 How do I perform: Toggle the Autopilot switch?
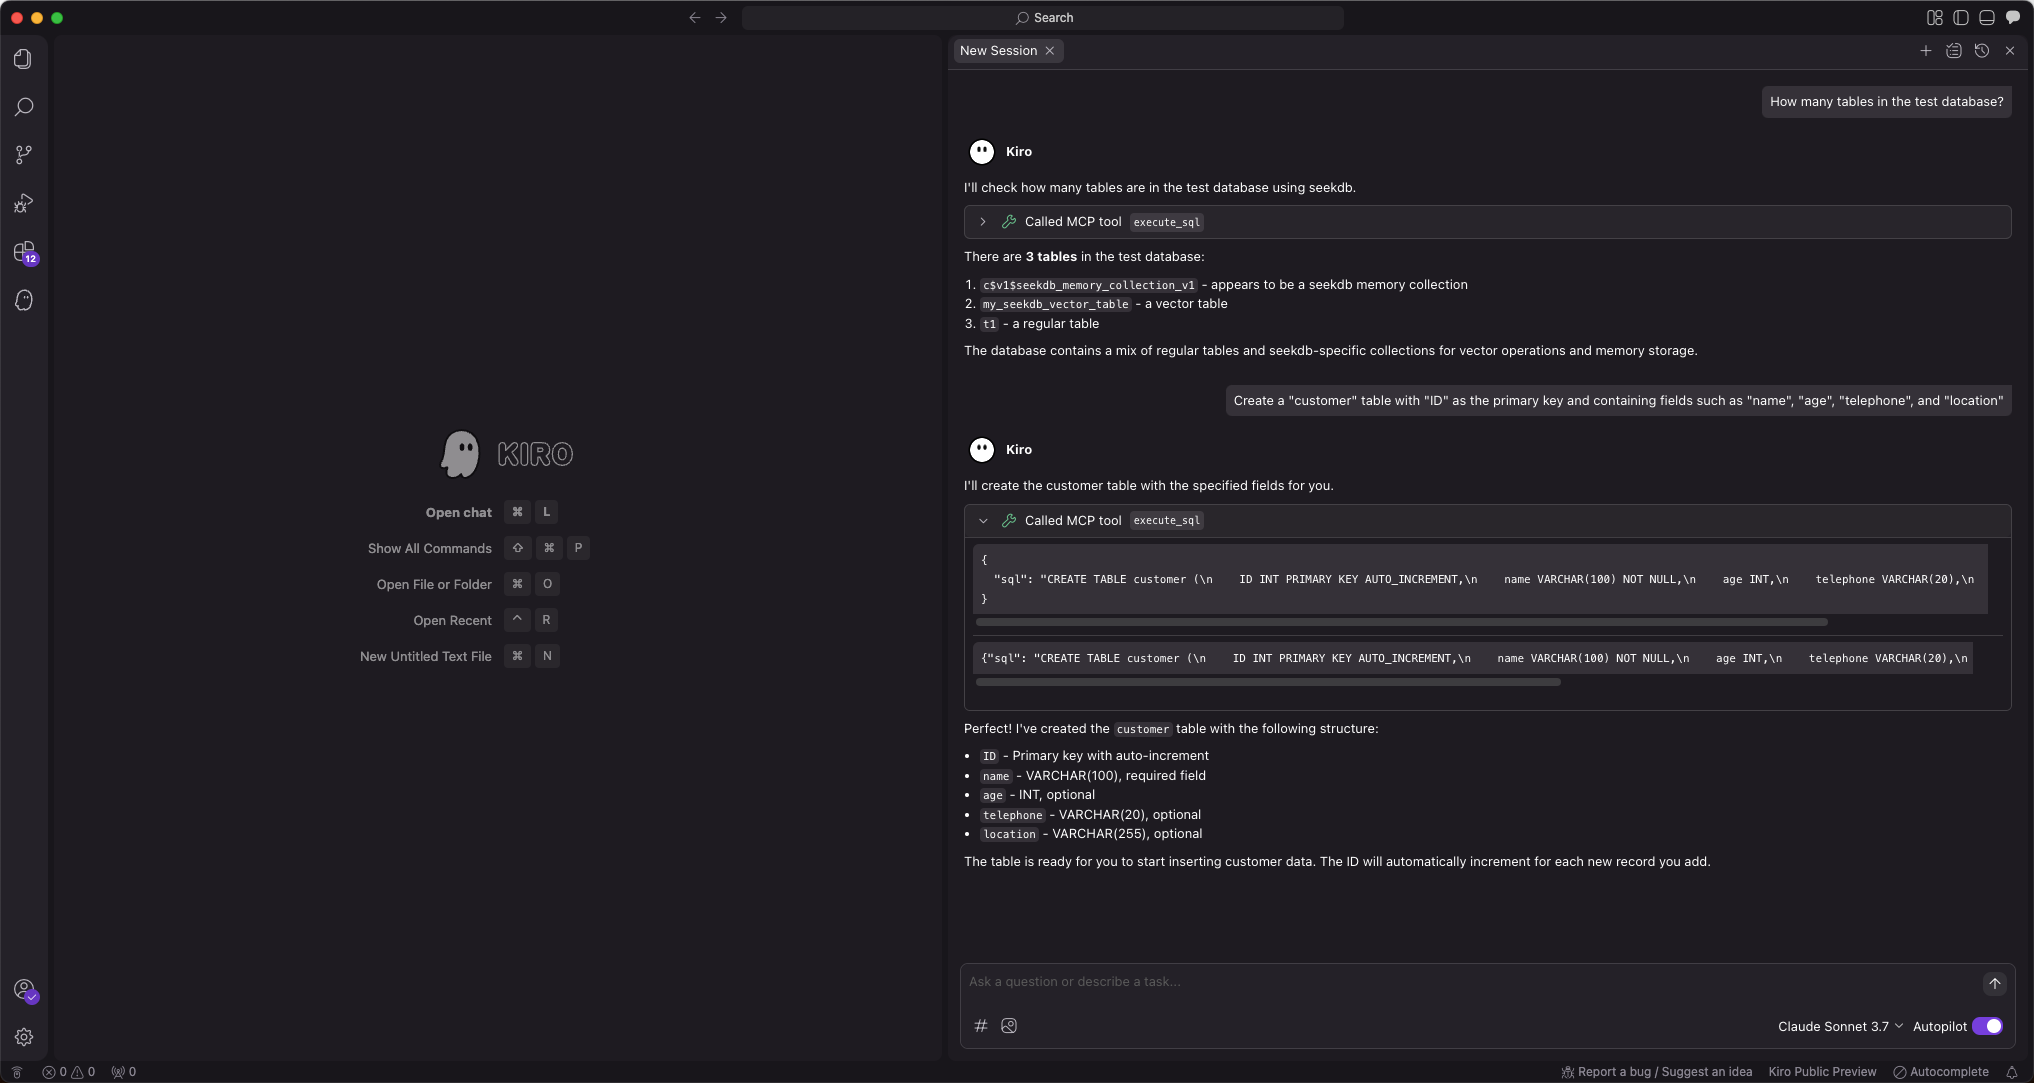point(1987,1027)
